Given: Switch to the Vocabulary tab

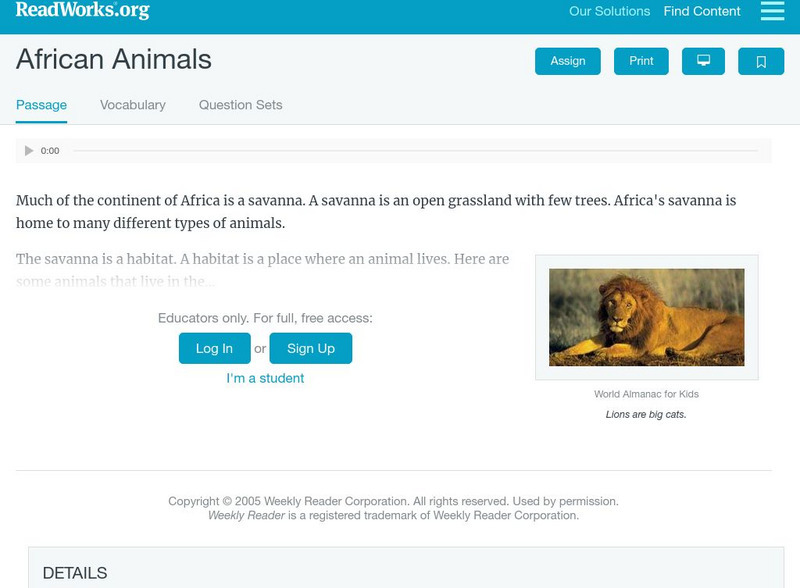Looking at the screenshot, I should click(133, 105).
